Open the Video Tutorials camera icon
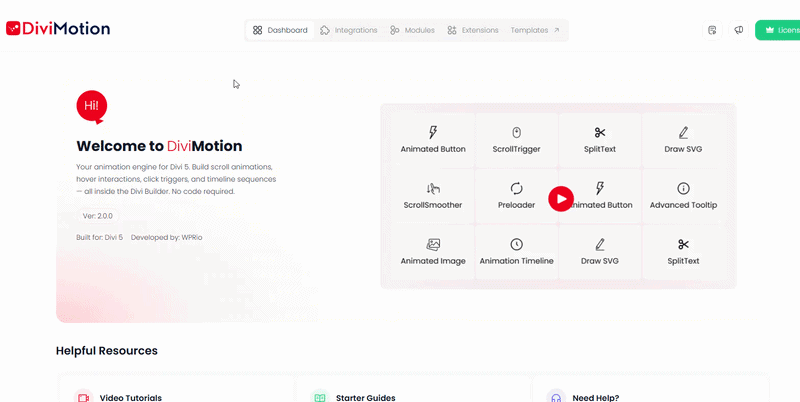The width and height of the screenshot is (800, 402). click(83, 397)
